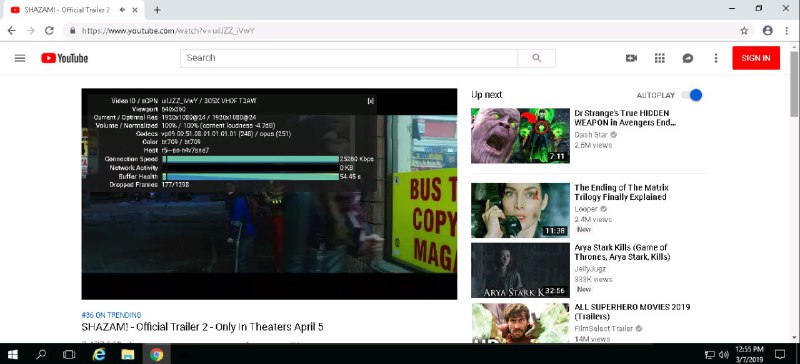Open the Chrome profile avatar

(x=767, y=31)
